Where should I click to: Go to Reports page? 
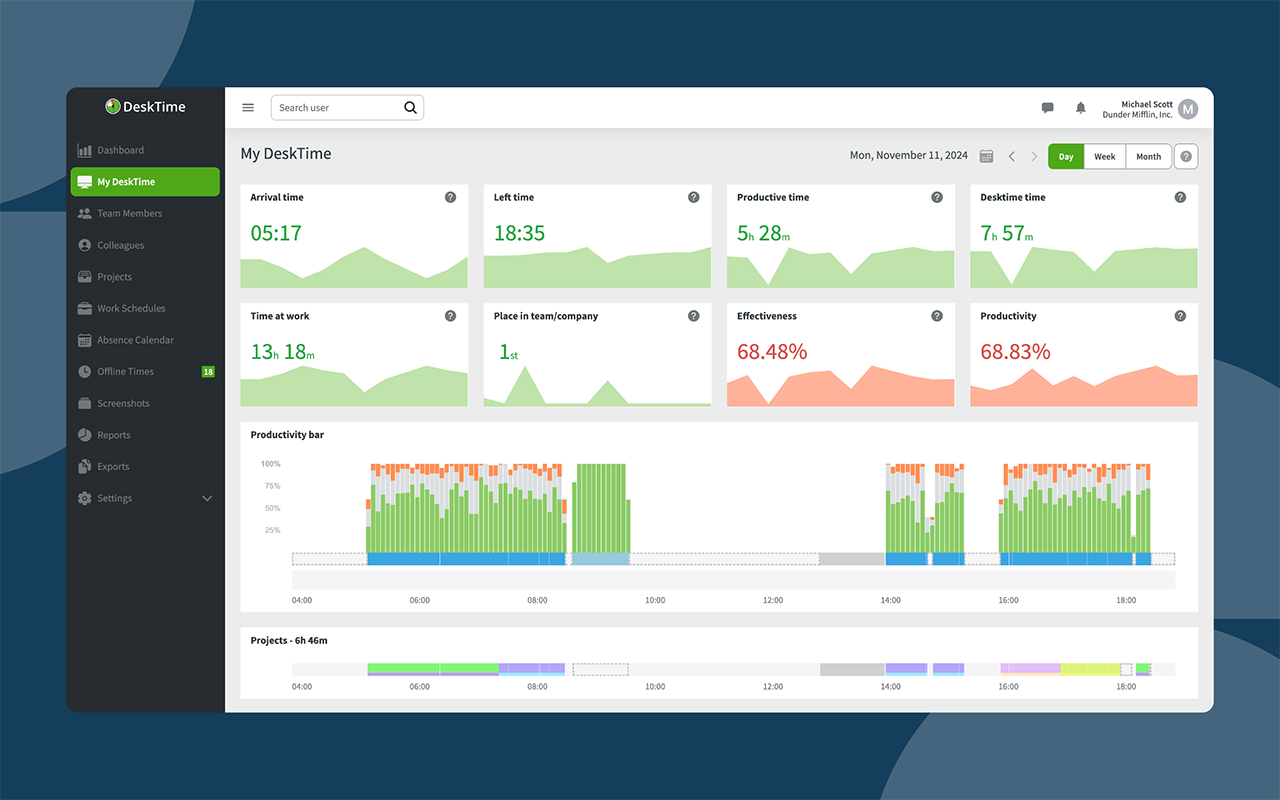114,435
